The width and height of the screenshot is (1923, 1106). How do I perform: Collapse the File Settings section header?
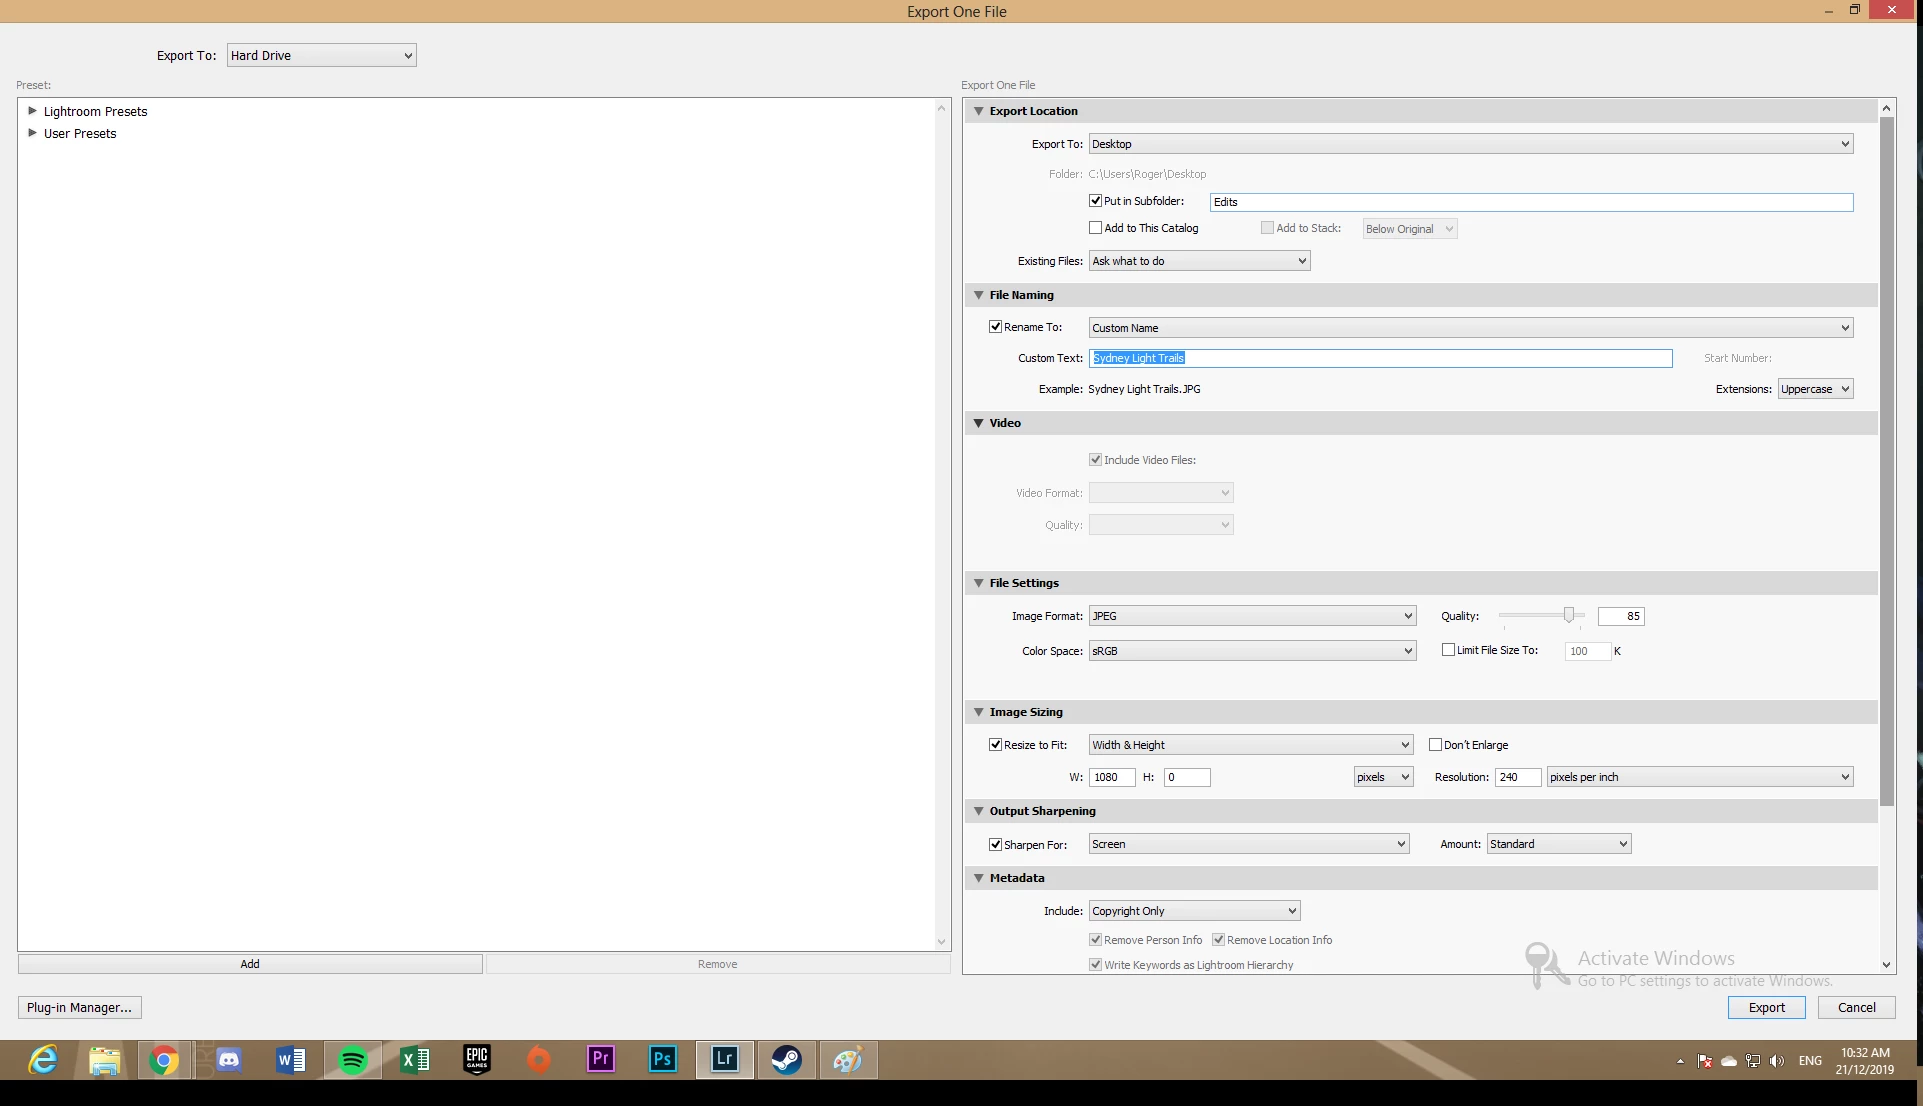coord(979,583)
